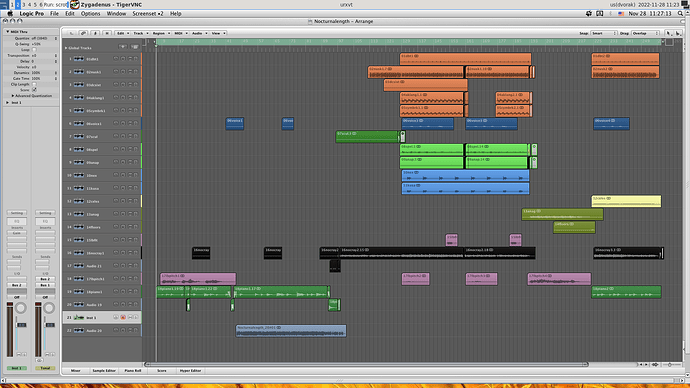Open the Spotlight magnifier in the menu bar

click(680, 14)
